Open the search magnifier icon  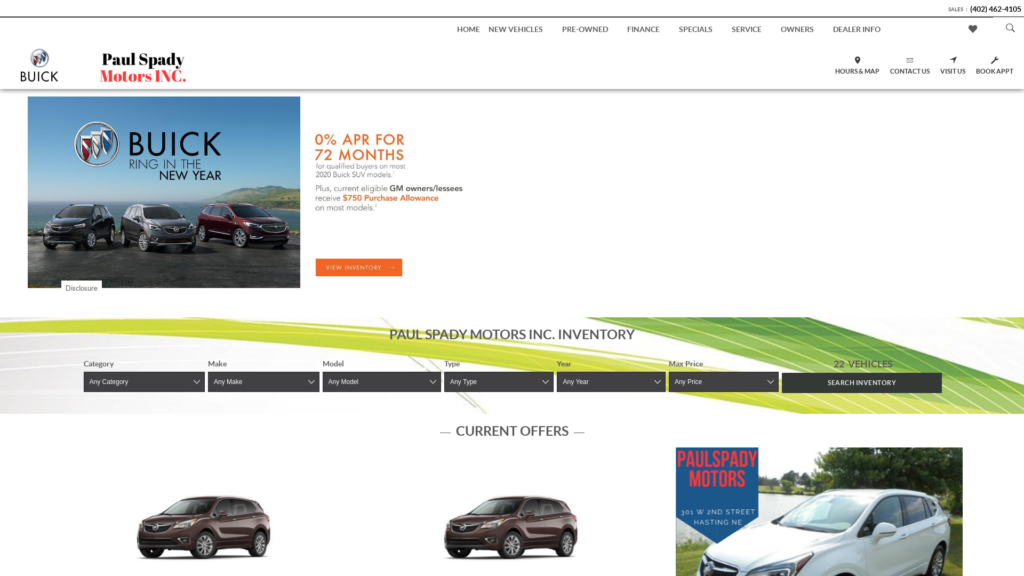pyautogui.click(x=1010, y=28)
